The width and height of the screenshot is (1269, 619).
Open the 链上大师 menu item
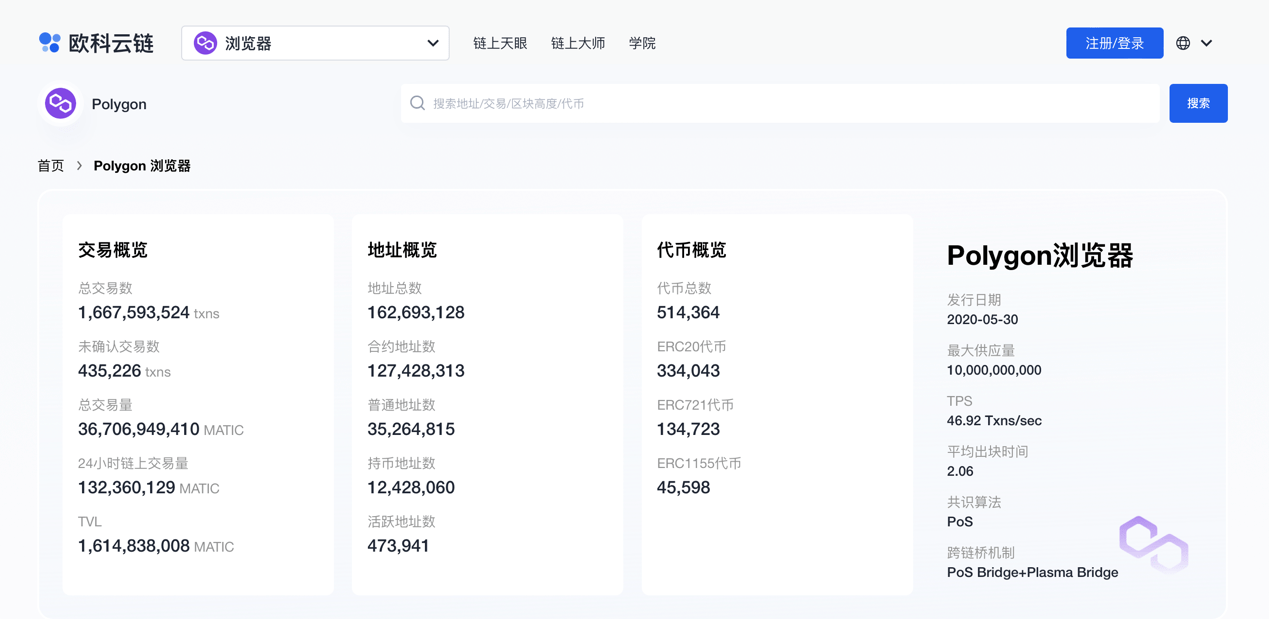(577, 42)
